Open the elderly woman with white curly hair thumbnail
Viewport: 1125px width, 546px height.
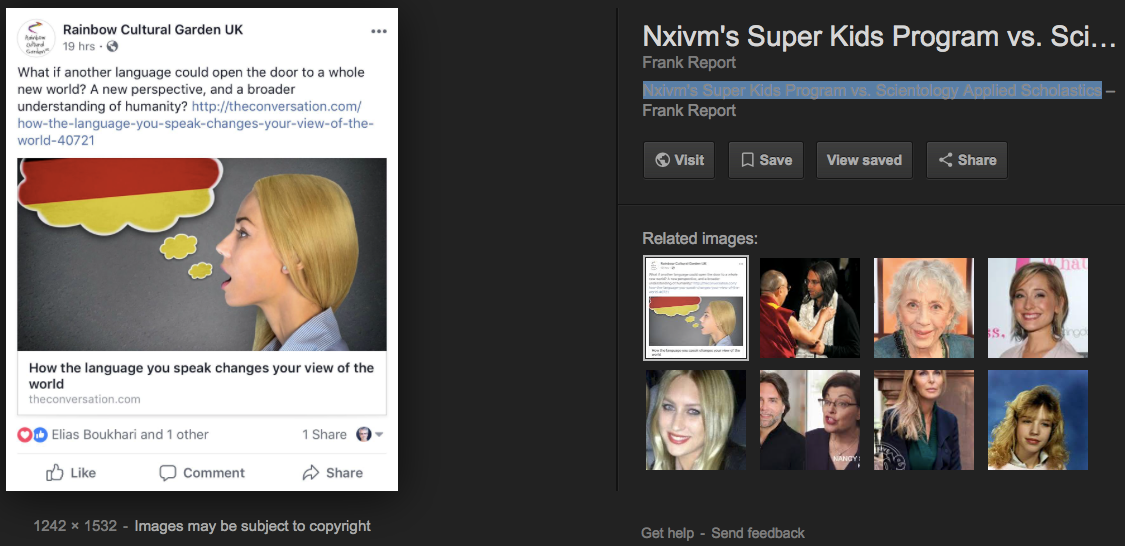923,308
